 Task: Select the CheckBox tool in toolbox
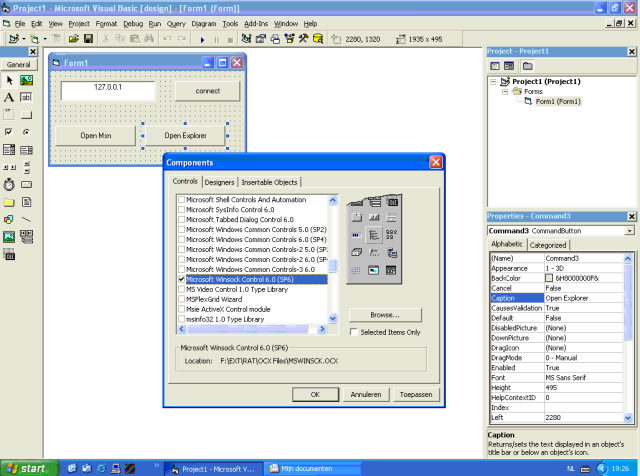pos(9,132)
